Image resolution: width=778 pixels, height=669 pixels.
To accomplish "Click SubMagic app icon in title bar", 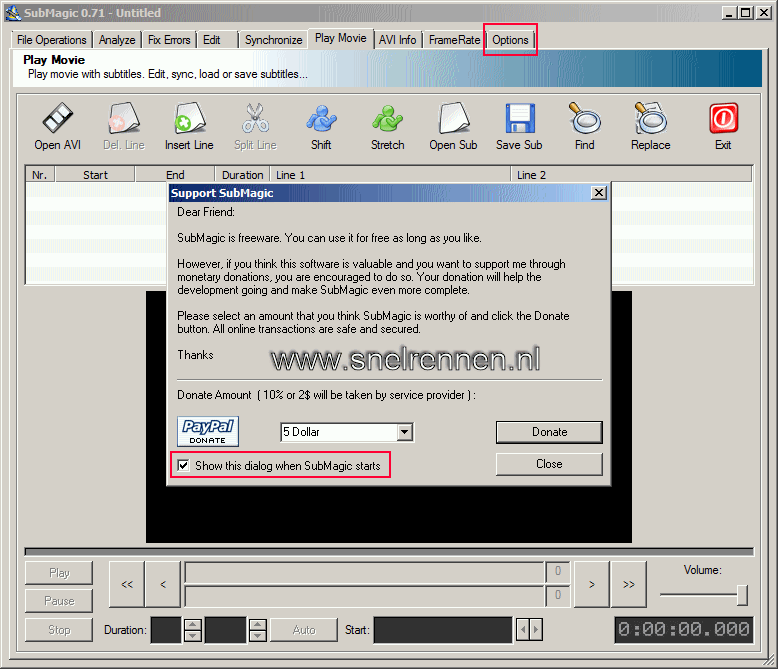I will pyautogui.click(x=12, y=13).
